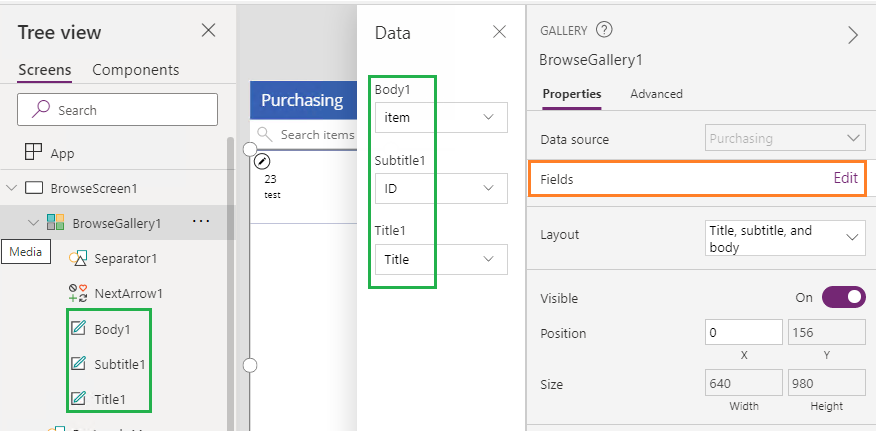
Task: Open the Layout dropdown
Action: pos(783,238)
